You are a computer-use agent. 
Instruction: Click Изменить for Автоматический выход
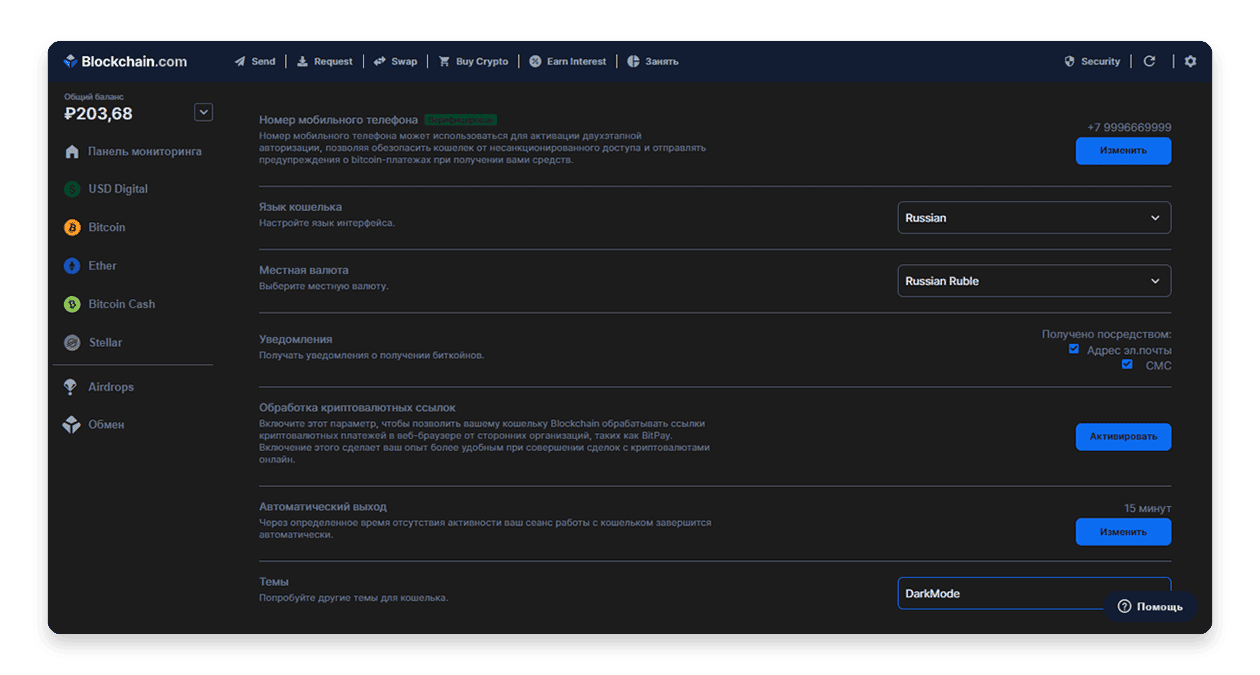(x=1123, y=532)
